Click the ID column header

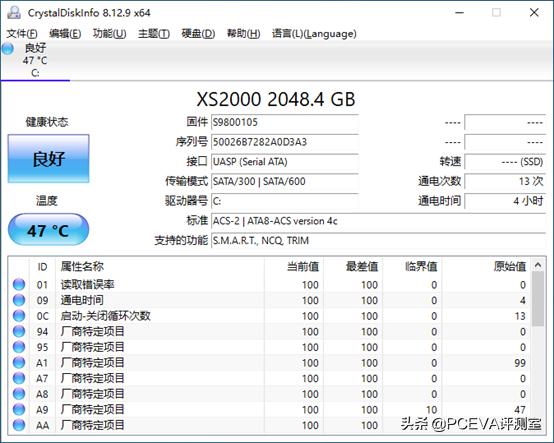[x=42, y=267]
